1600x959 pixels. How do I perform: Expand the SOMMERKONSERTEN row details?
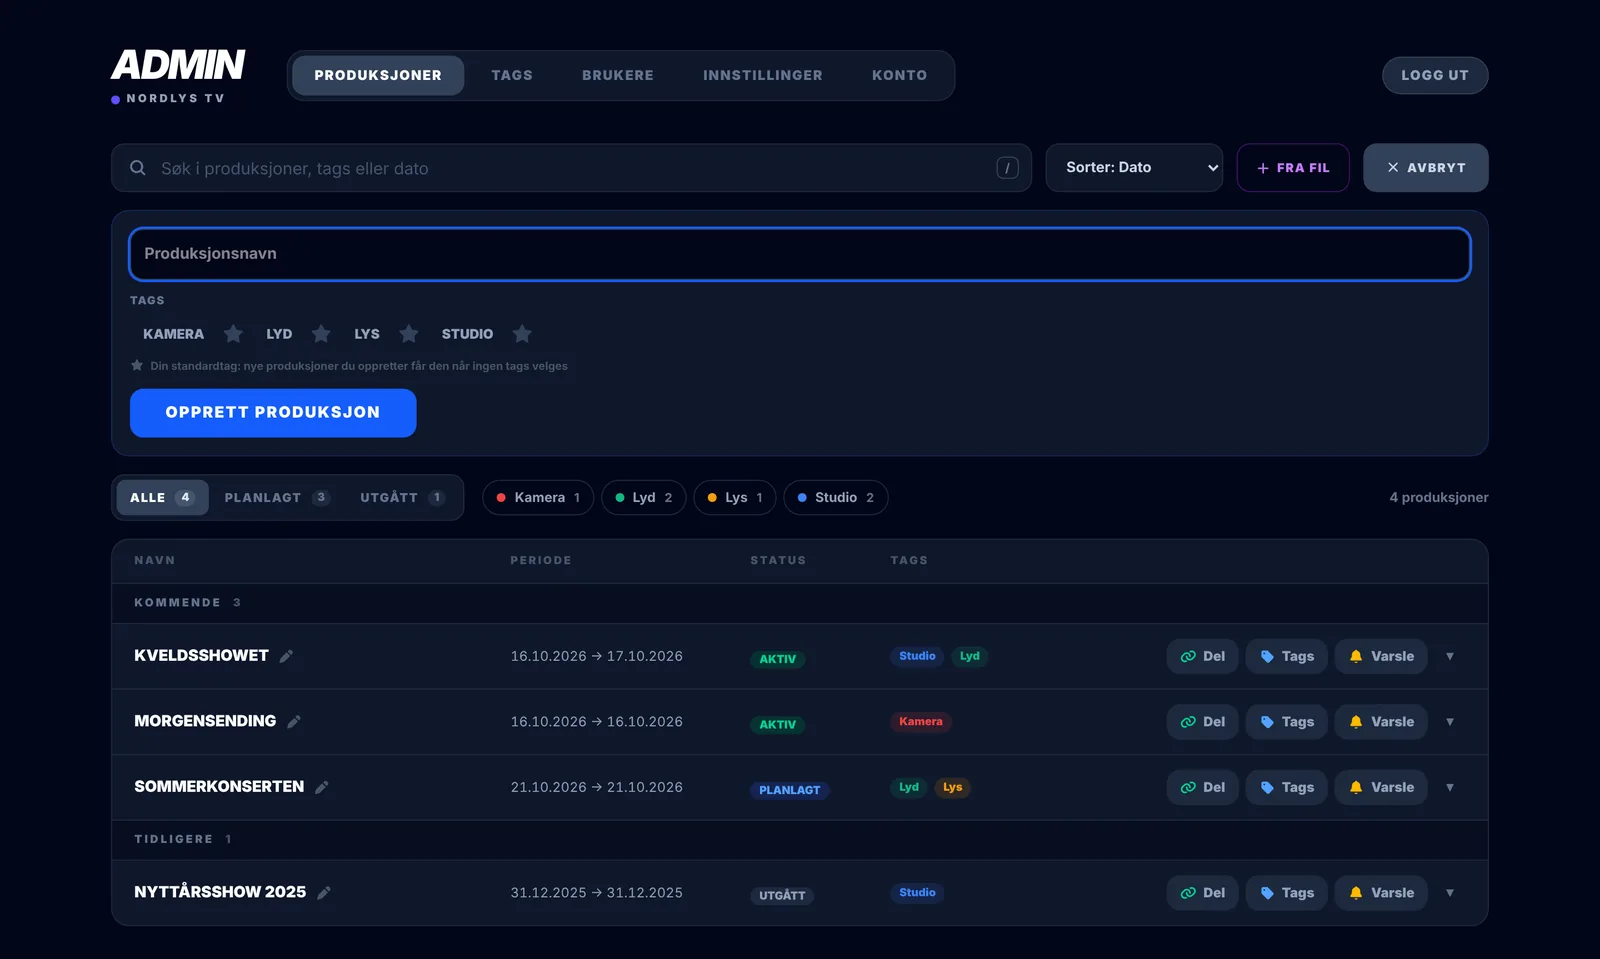tap(1450, 788)
